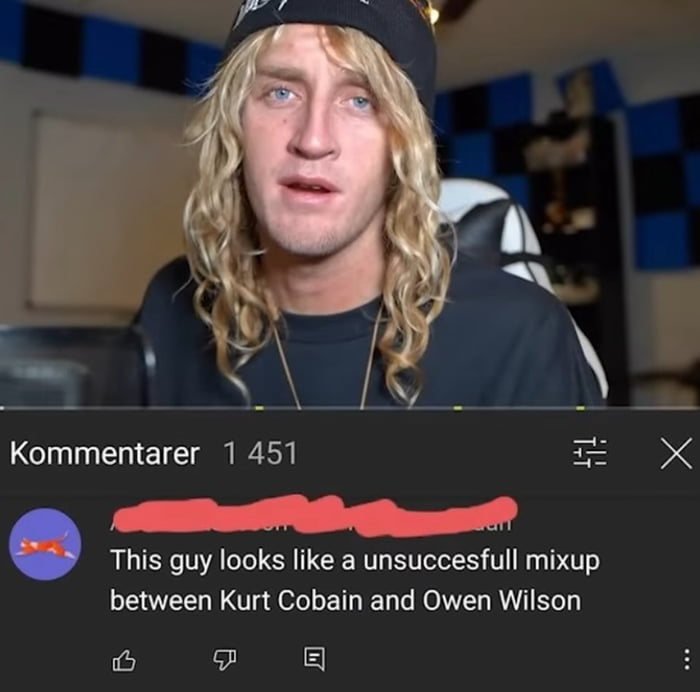Screen dimensions: 700x692
Task: Click first yellow marker on progress bar
Action: tap(259, 408)
